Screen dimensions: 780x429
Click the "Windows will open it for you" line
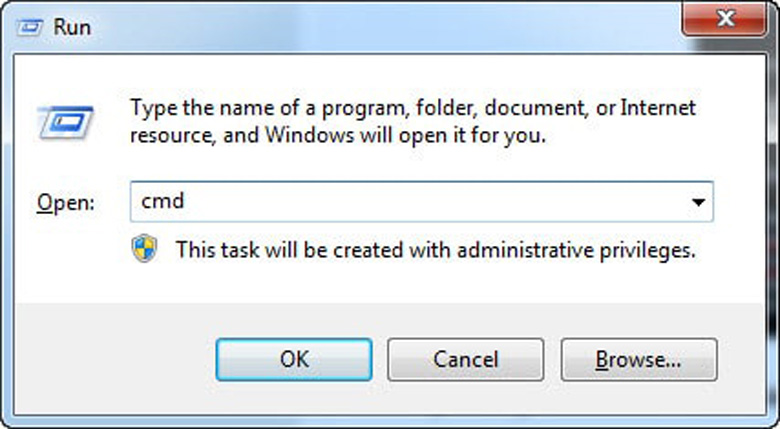pos(338,135)
